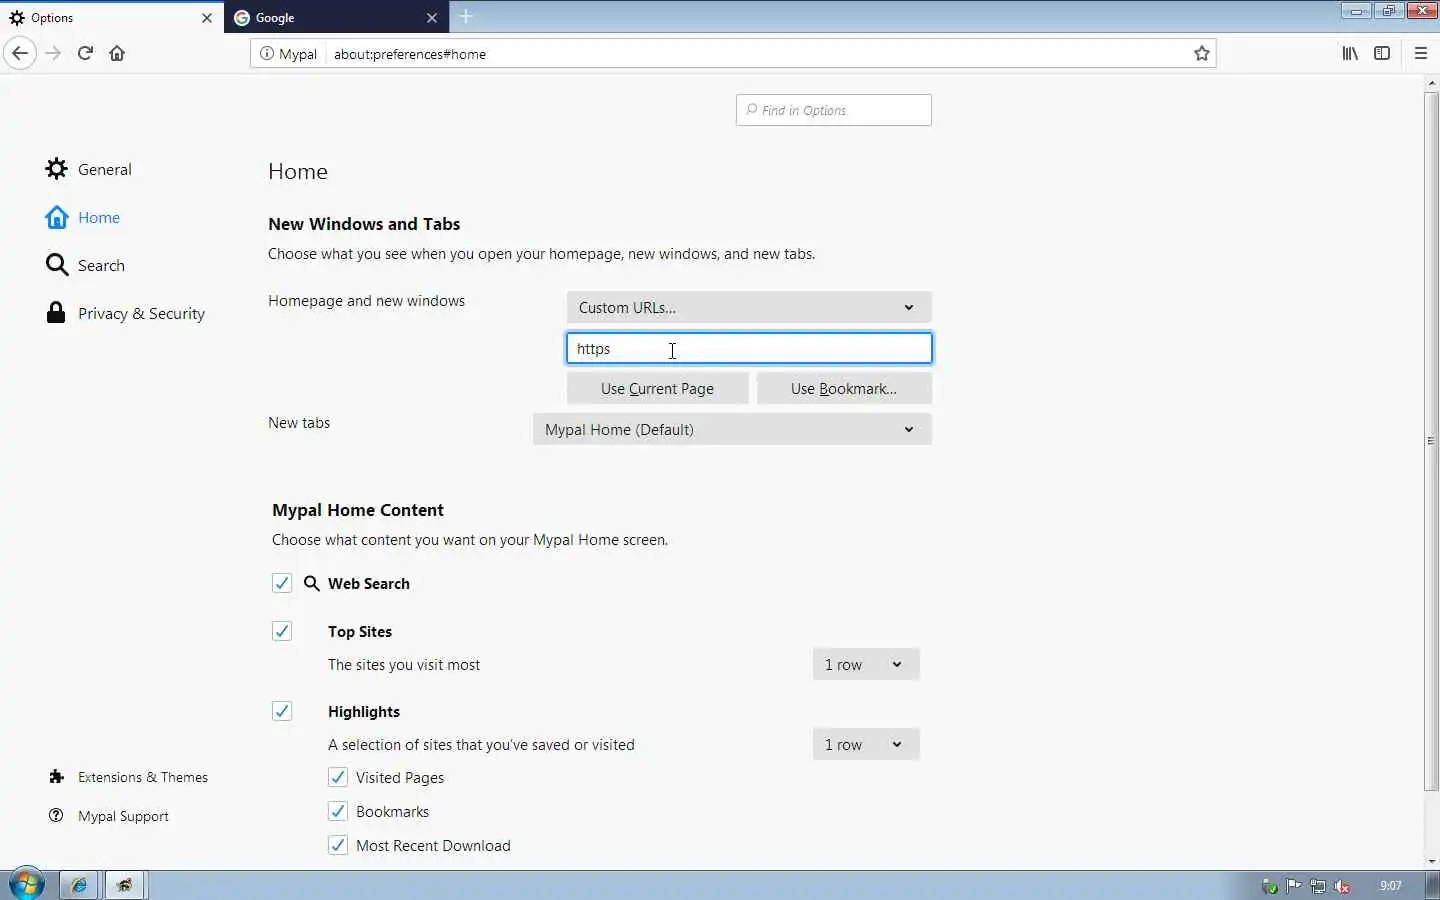Click the scrollbar down arrow
The image size is (1440, 900).
(x=1431, y=861)
